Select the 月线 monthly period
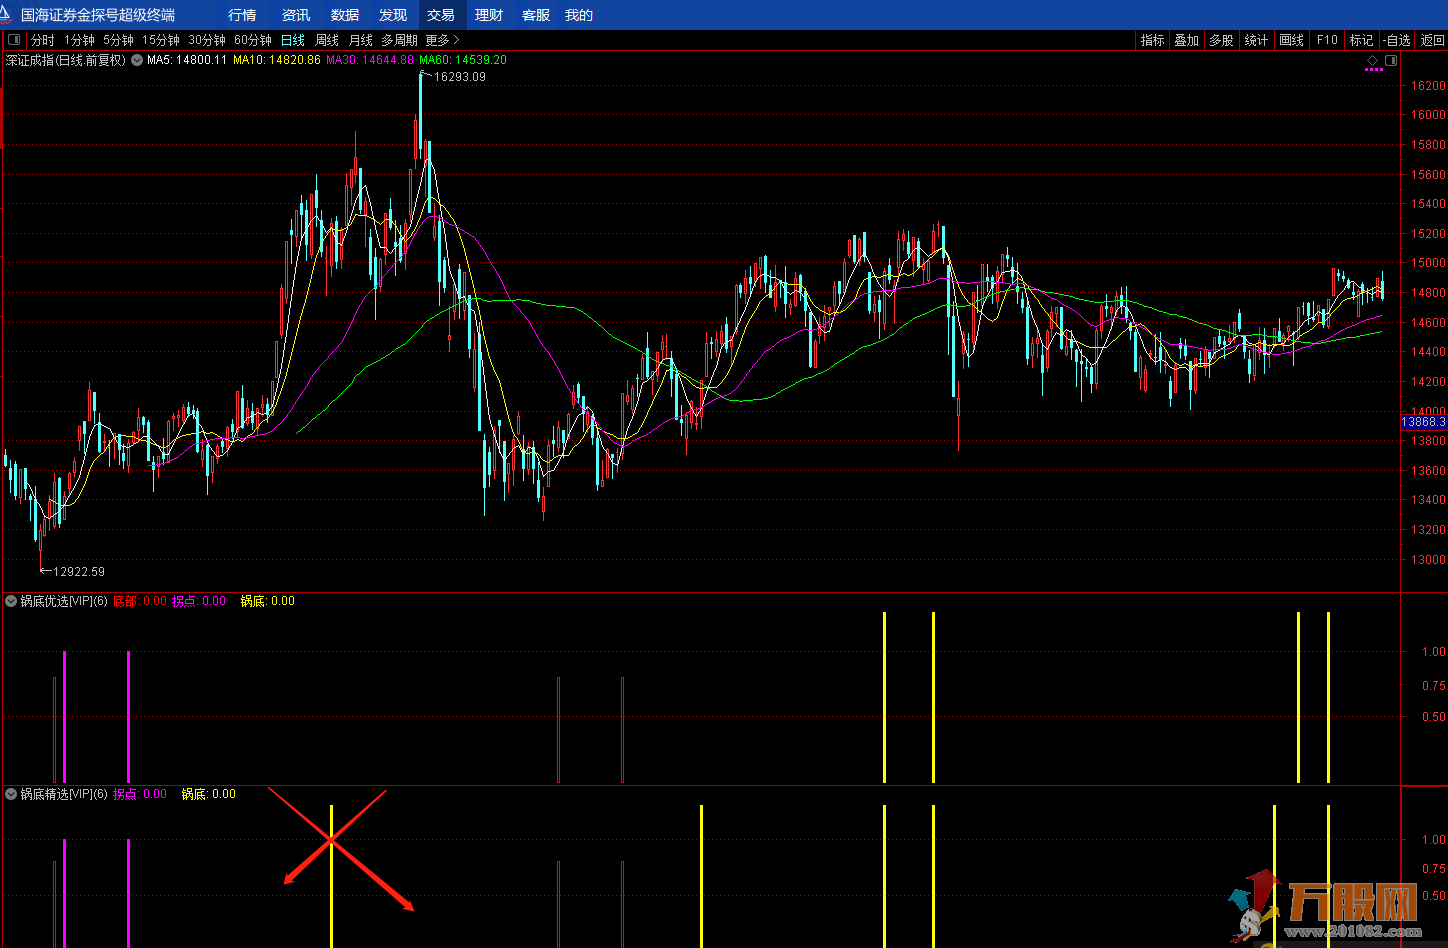The width and height of the screenshot is (1448, 948). (360, 41)
